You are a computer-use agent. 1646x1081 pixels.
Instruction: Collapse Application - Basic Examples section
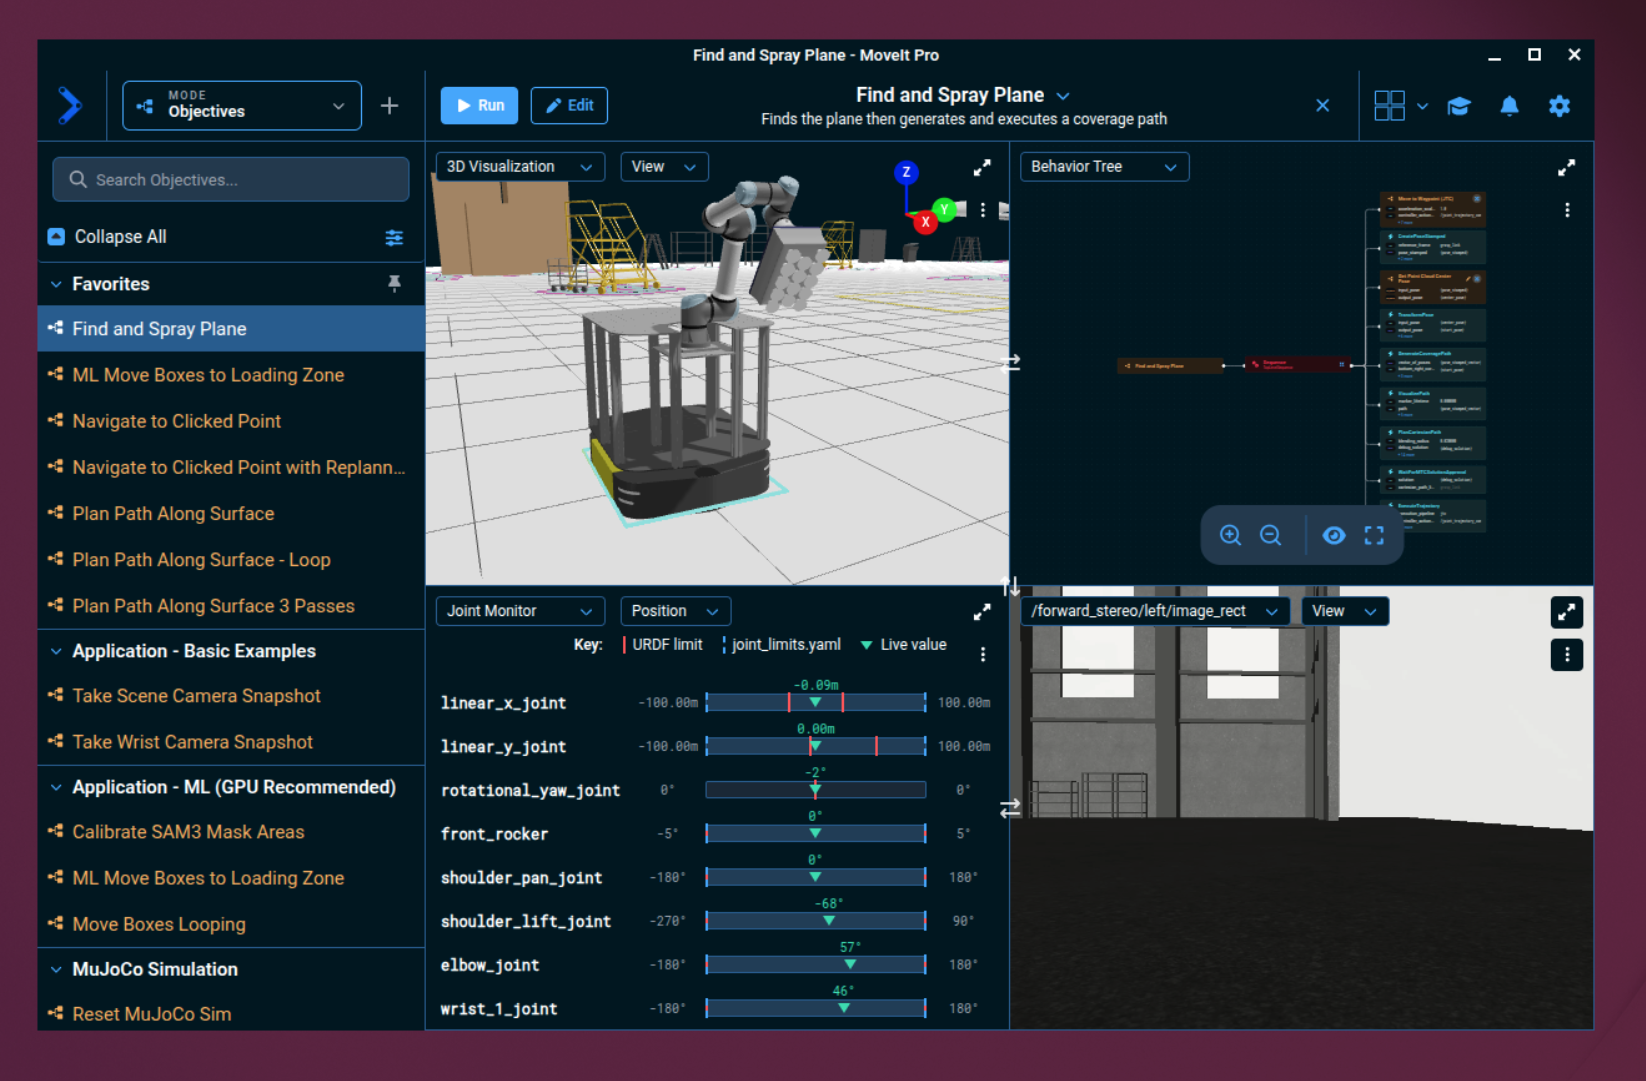point(56,651)
